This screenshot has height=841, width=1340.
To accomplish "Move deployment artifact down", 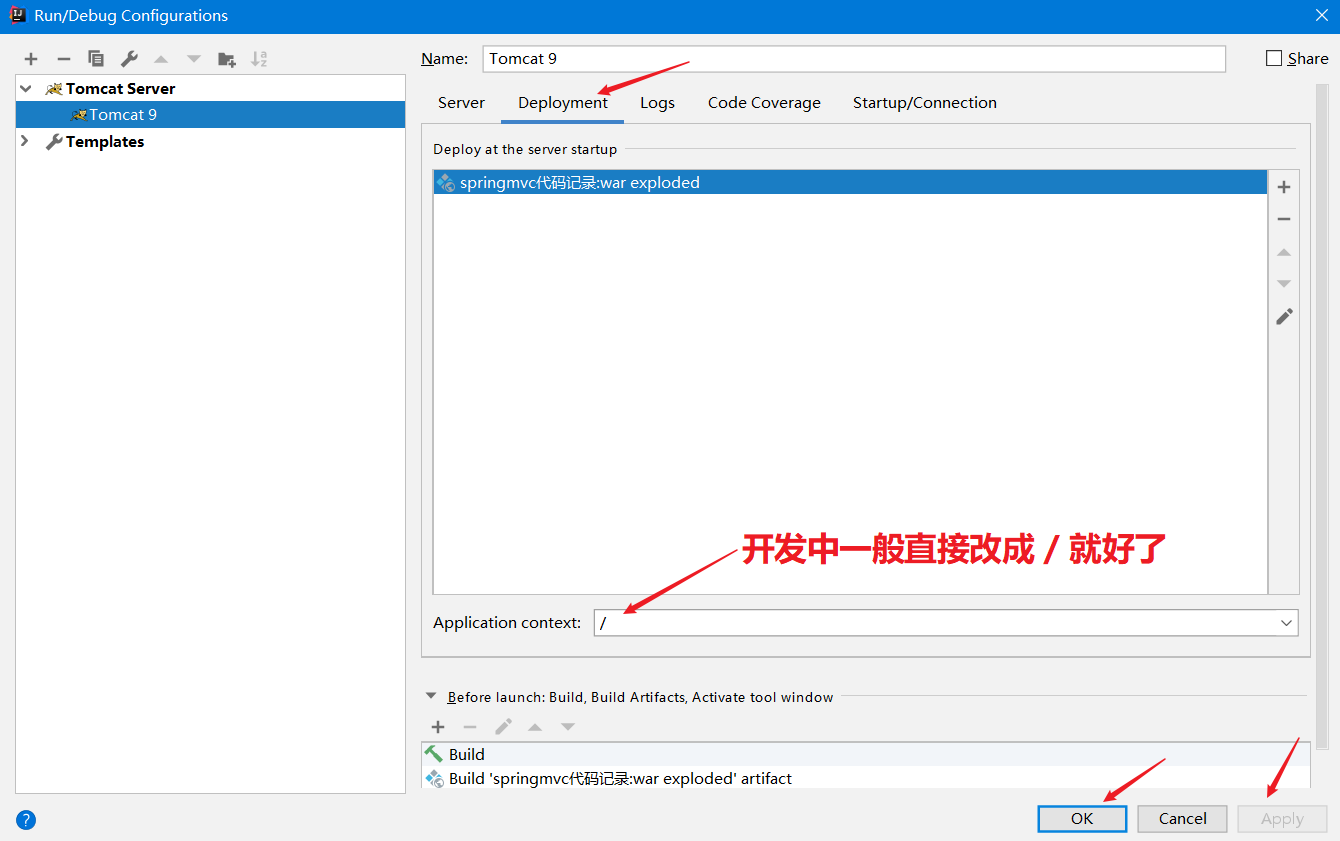I will point(1284,284).
